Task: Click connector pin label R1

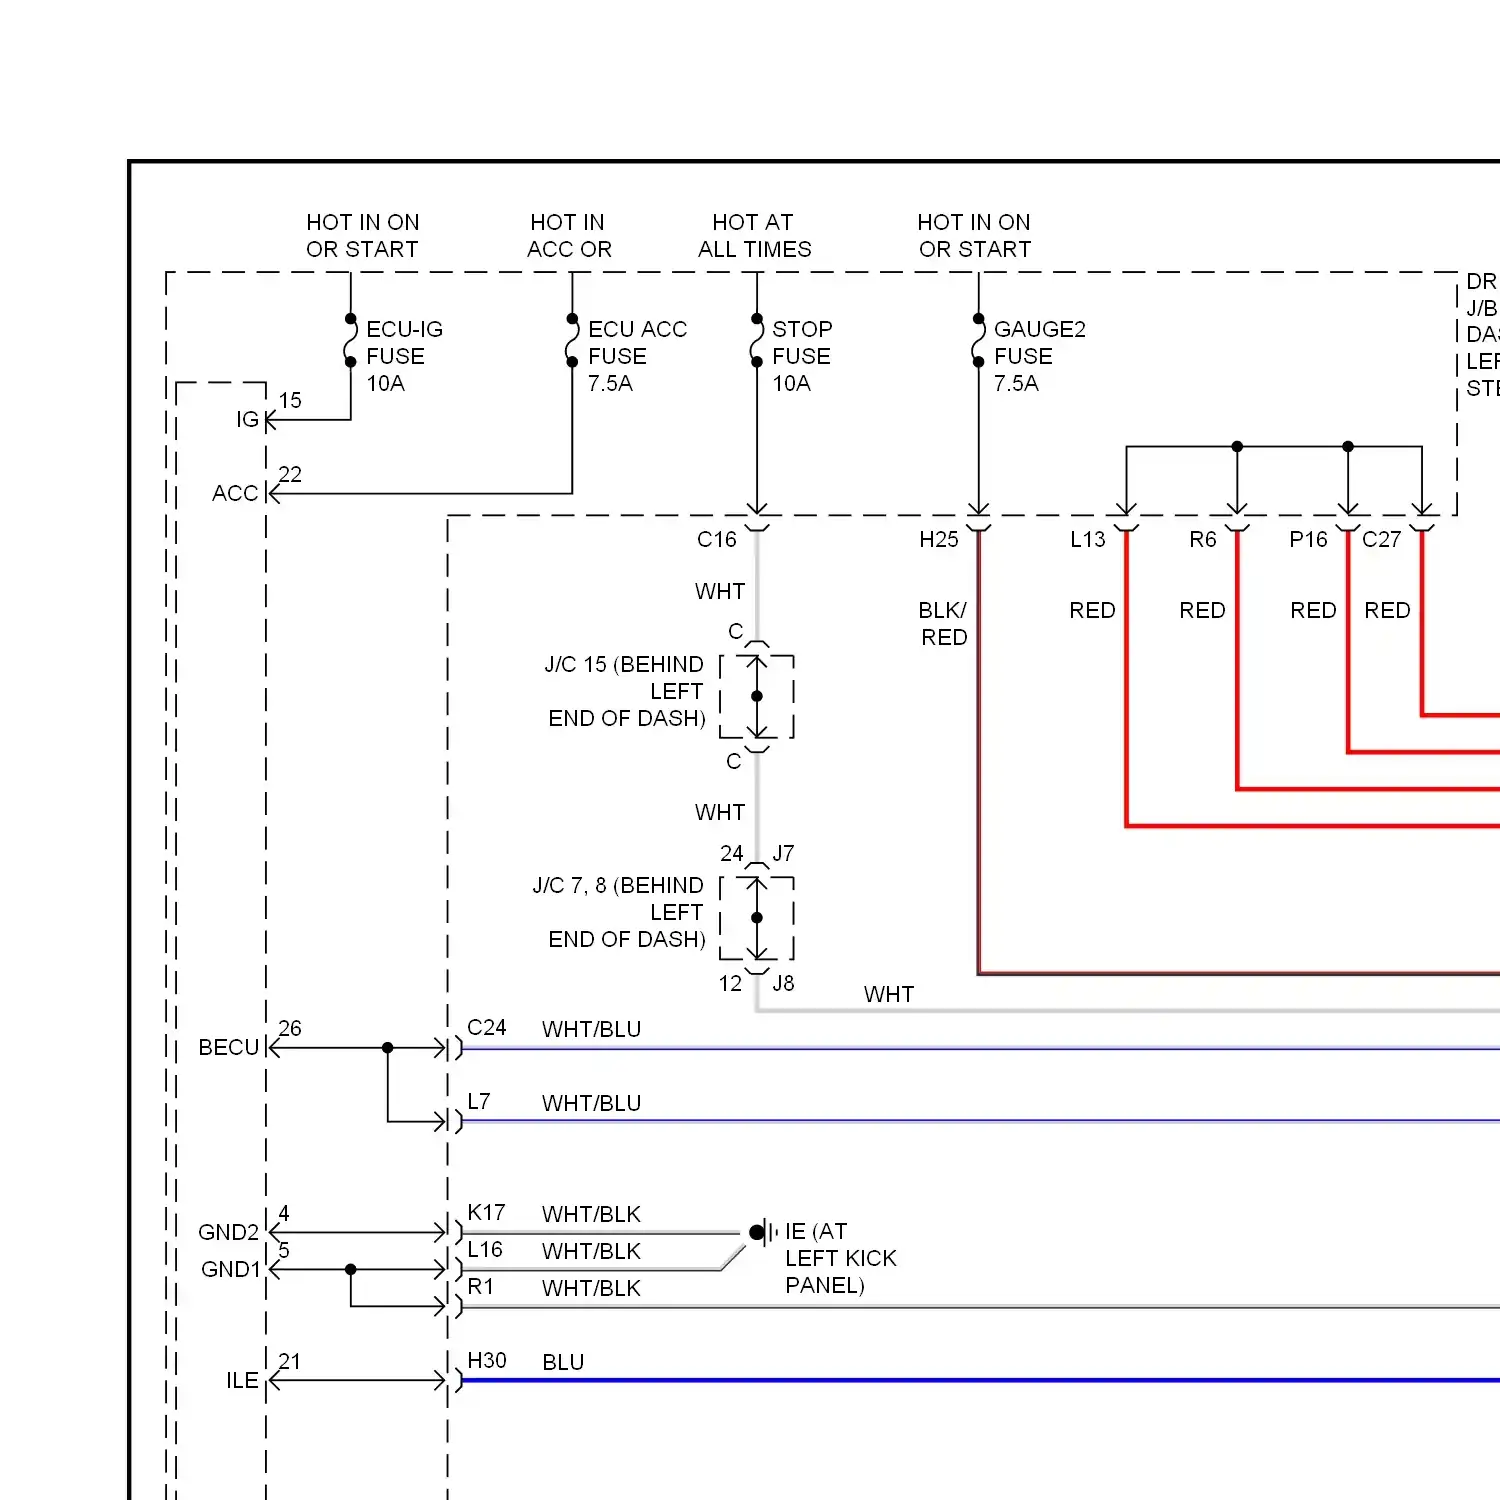Action: tap(481, 1286)
